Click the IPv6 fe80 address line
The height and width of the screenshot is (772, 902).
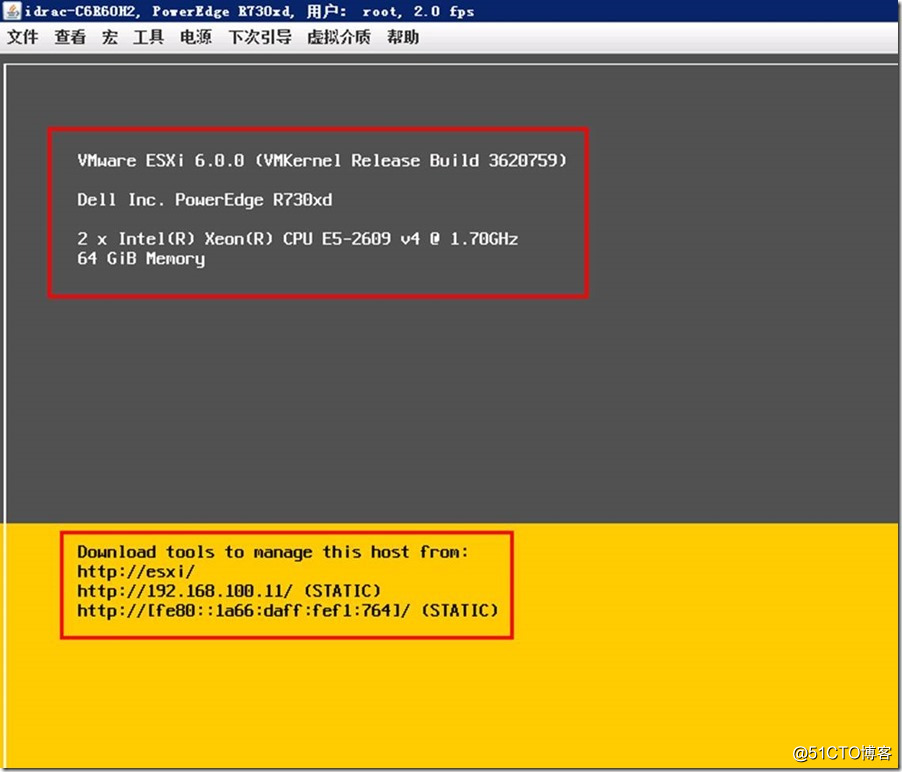[287, 610]
